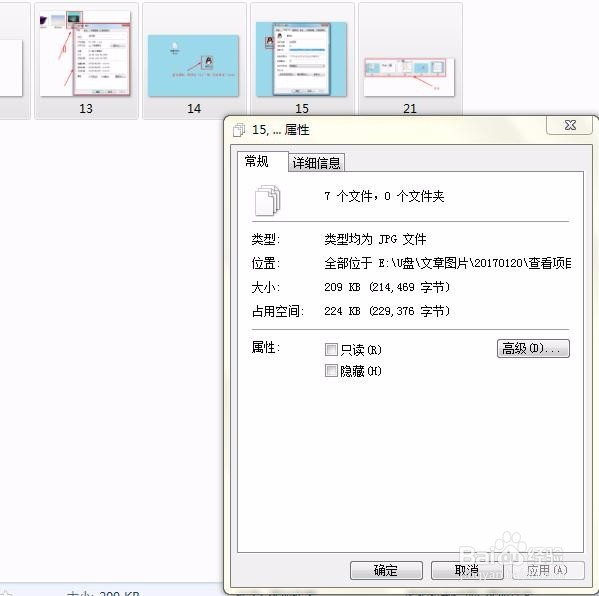Click the text 类型均为 JPG 文件

[375, 240]
